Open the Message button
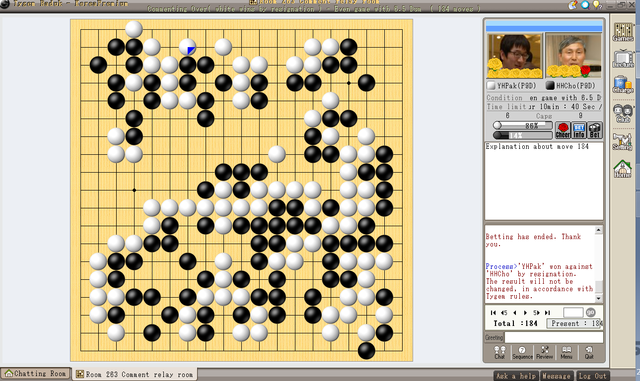The height and width of the screenshot is (381, 640). pyautogui.click(x=556, y=376)
